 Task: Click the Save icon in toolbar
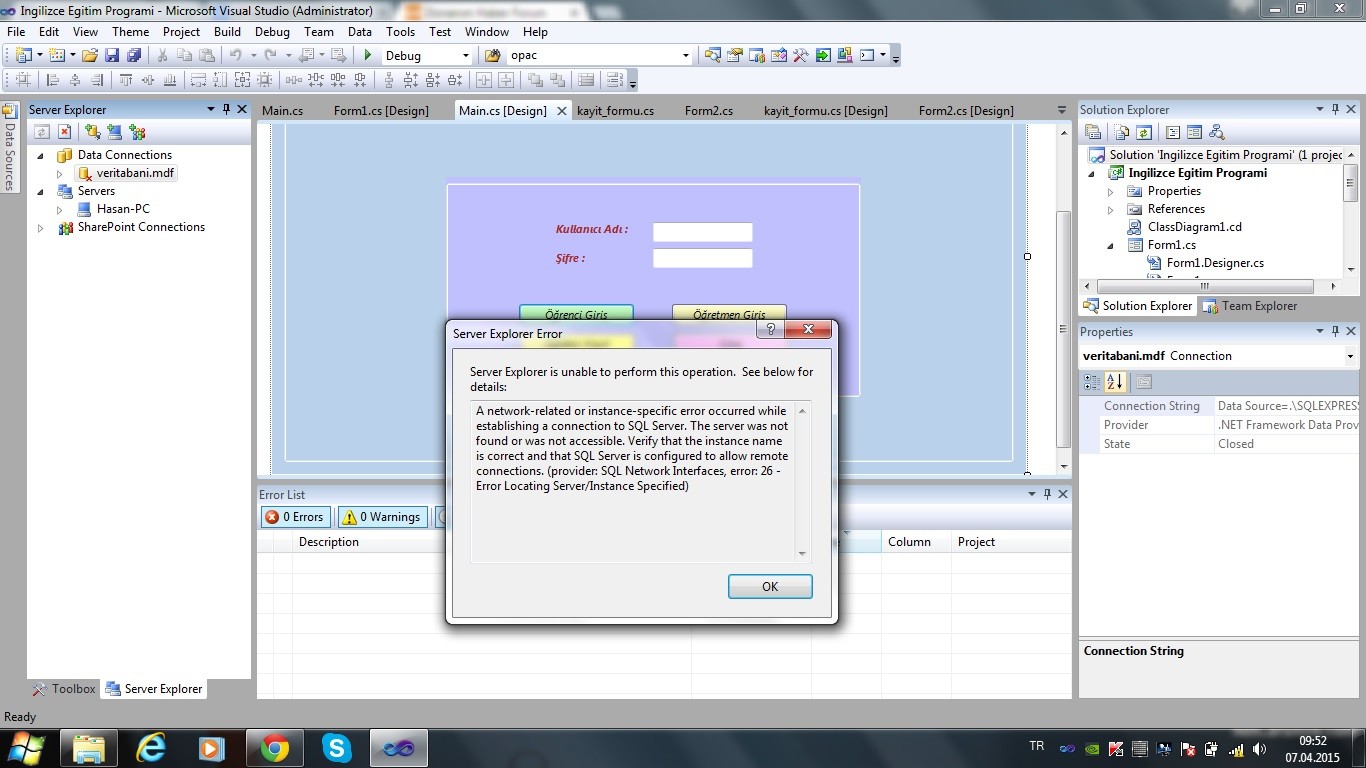pos(111,55)
